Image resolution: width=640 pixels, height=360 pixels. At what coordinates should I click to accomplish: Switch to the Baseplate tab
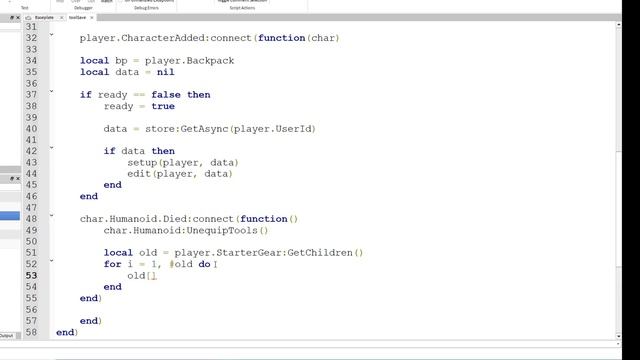[44, 18]
